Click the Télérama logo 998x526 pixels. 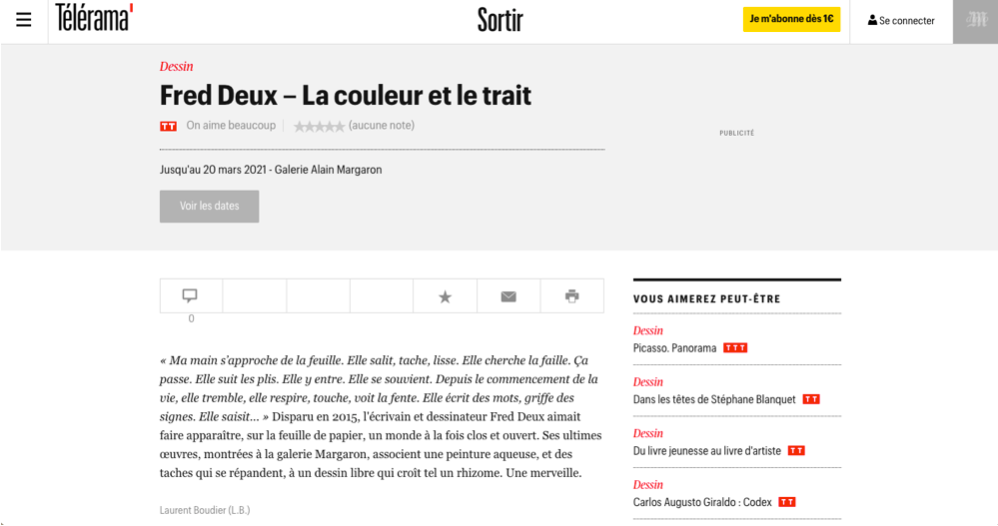pyautogui.click(x=94, y=18)
